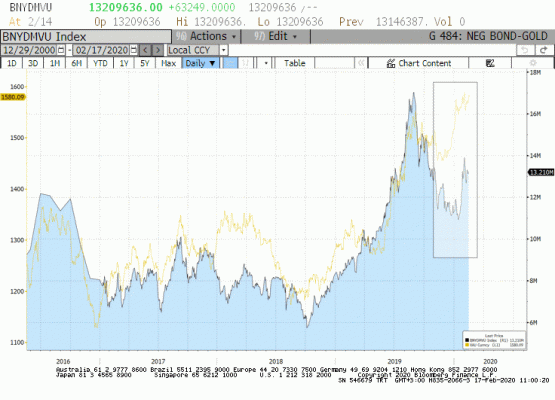Screen dimensions: 555x400
Task: Click the Table button
Action: pos(294,63)
